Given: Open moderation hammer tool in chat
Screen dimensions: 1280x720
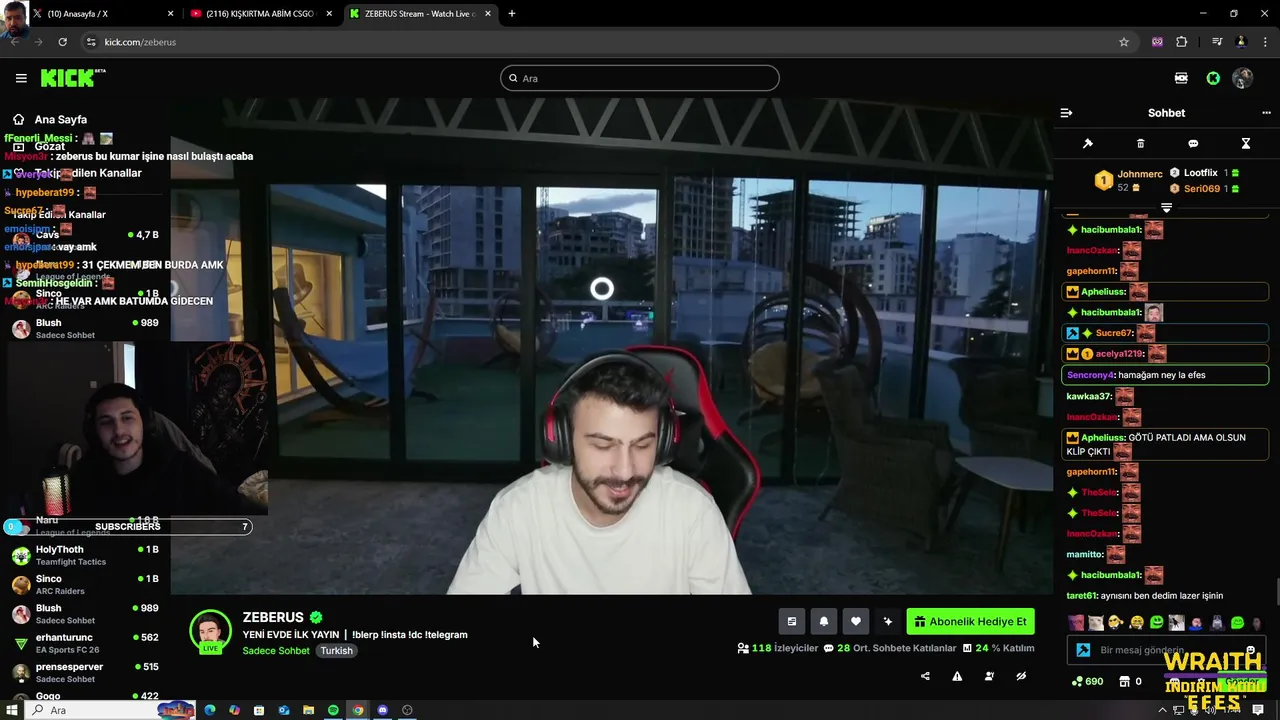Looking at the screenshot, I should pyautogui.click(x=1088, y=144).
